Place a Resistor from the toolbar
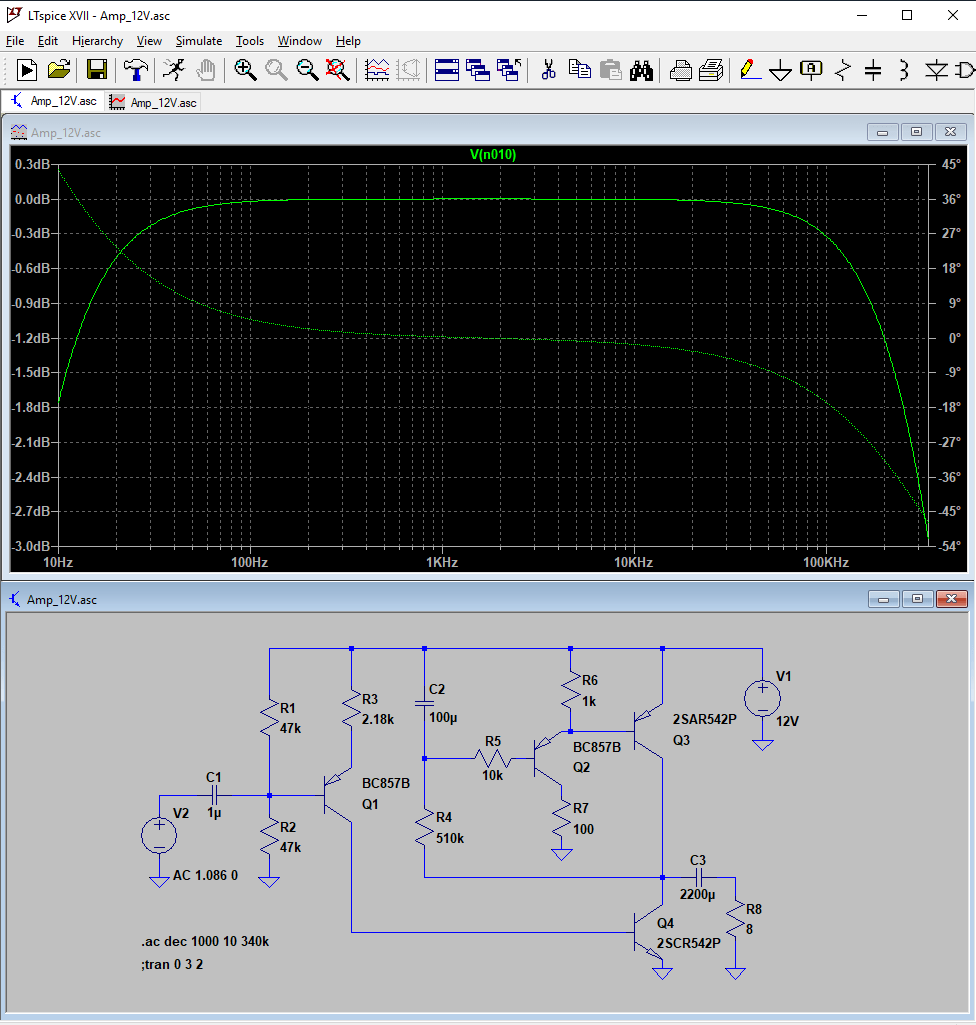Viewport: 976px width, 1025px height. (x=843, y=70)
